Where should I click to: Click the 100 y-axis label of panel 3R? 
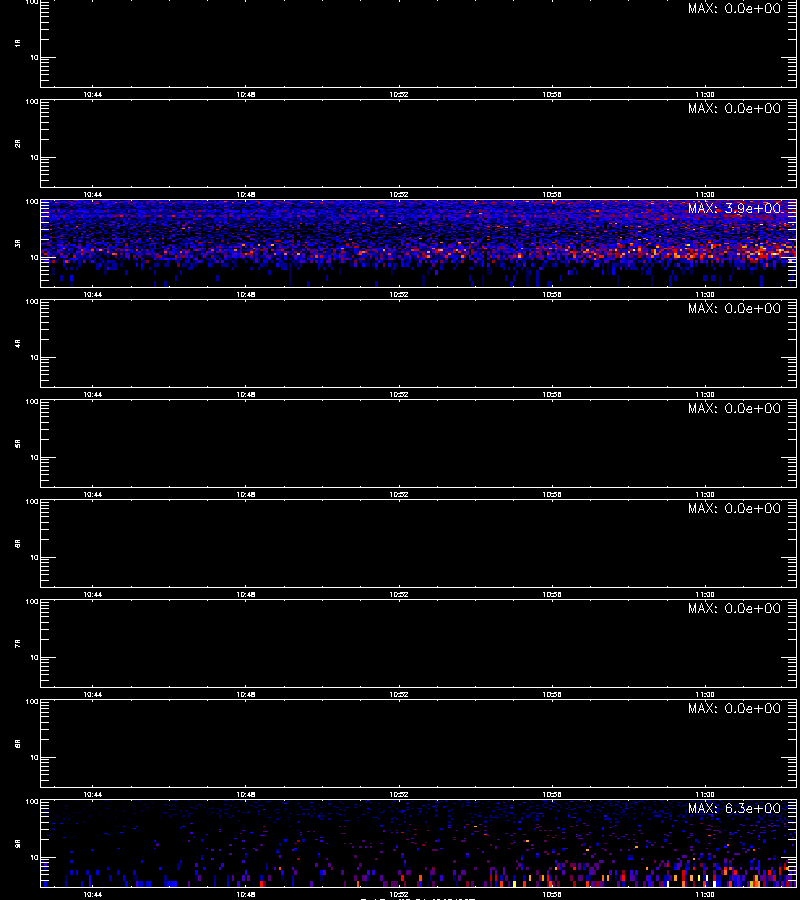[32, 202]
